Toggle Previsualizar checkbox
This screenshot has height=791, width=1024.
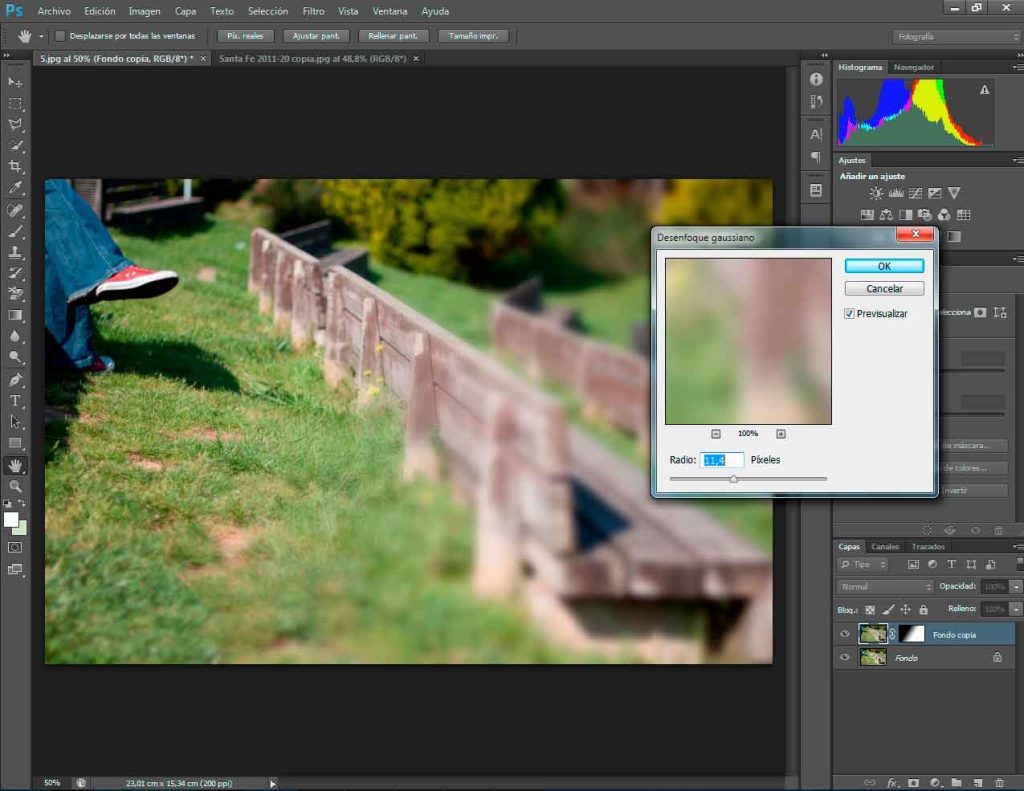point(849,314)
